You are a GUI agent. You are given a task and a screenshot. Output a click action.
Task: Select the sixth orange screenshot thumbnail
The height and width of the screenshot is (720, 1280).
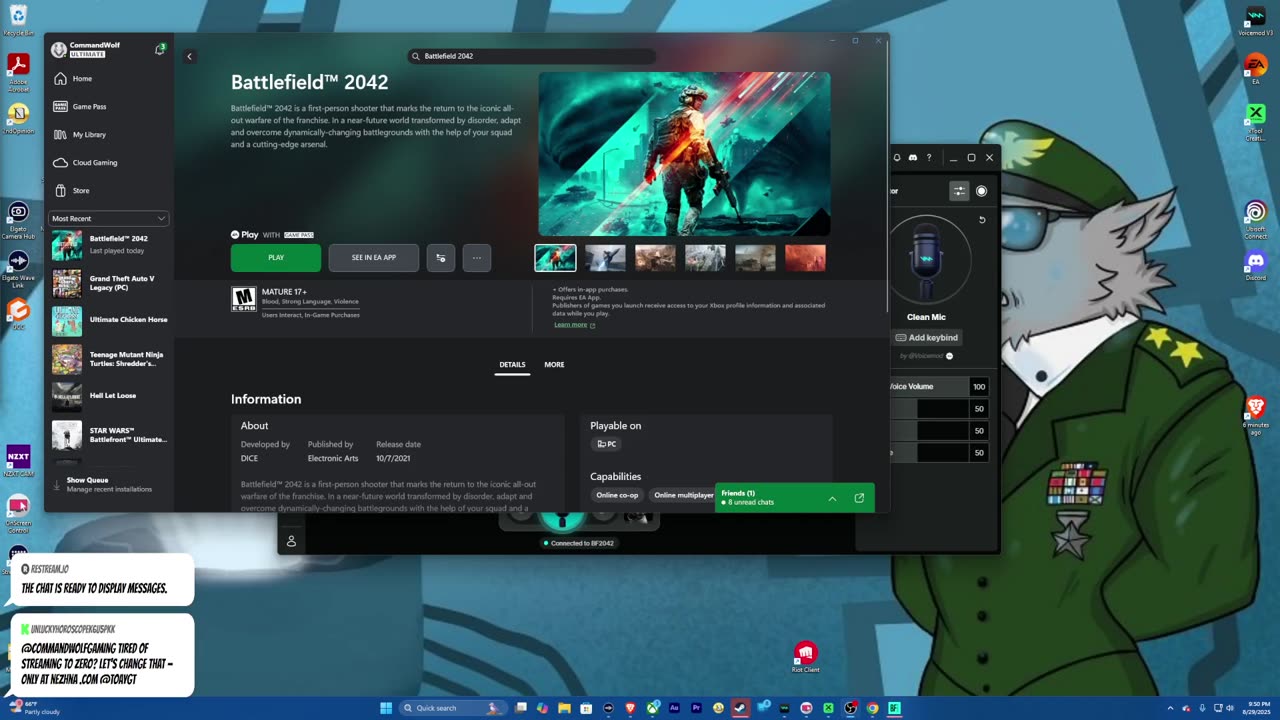point(805,258)
